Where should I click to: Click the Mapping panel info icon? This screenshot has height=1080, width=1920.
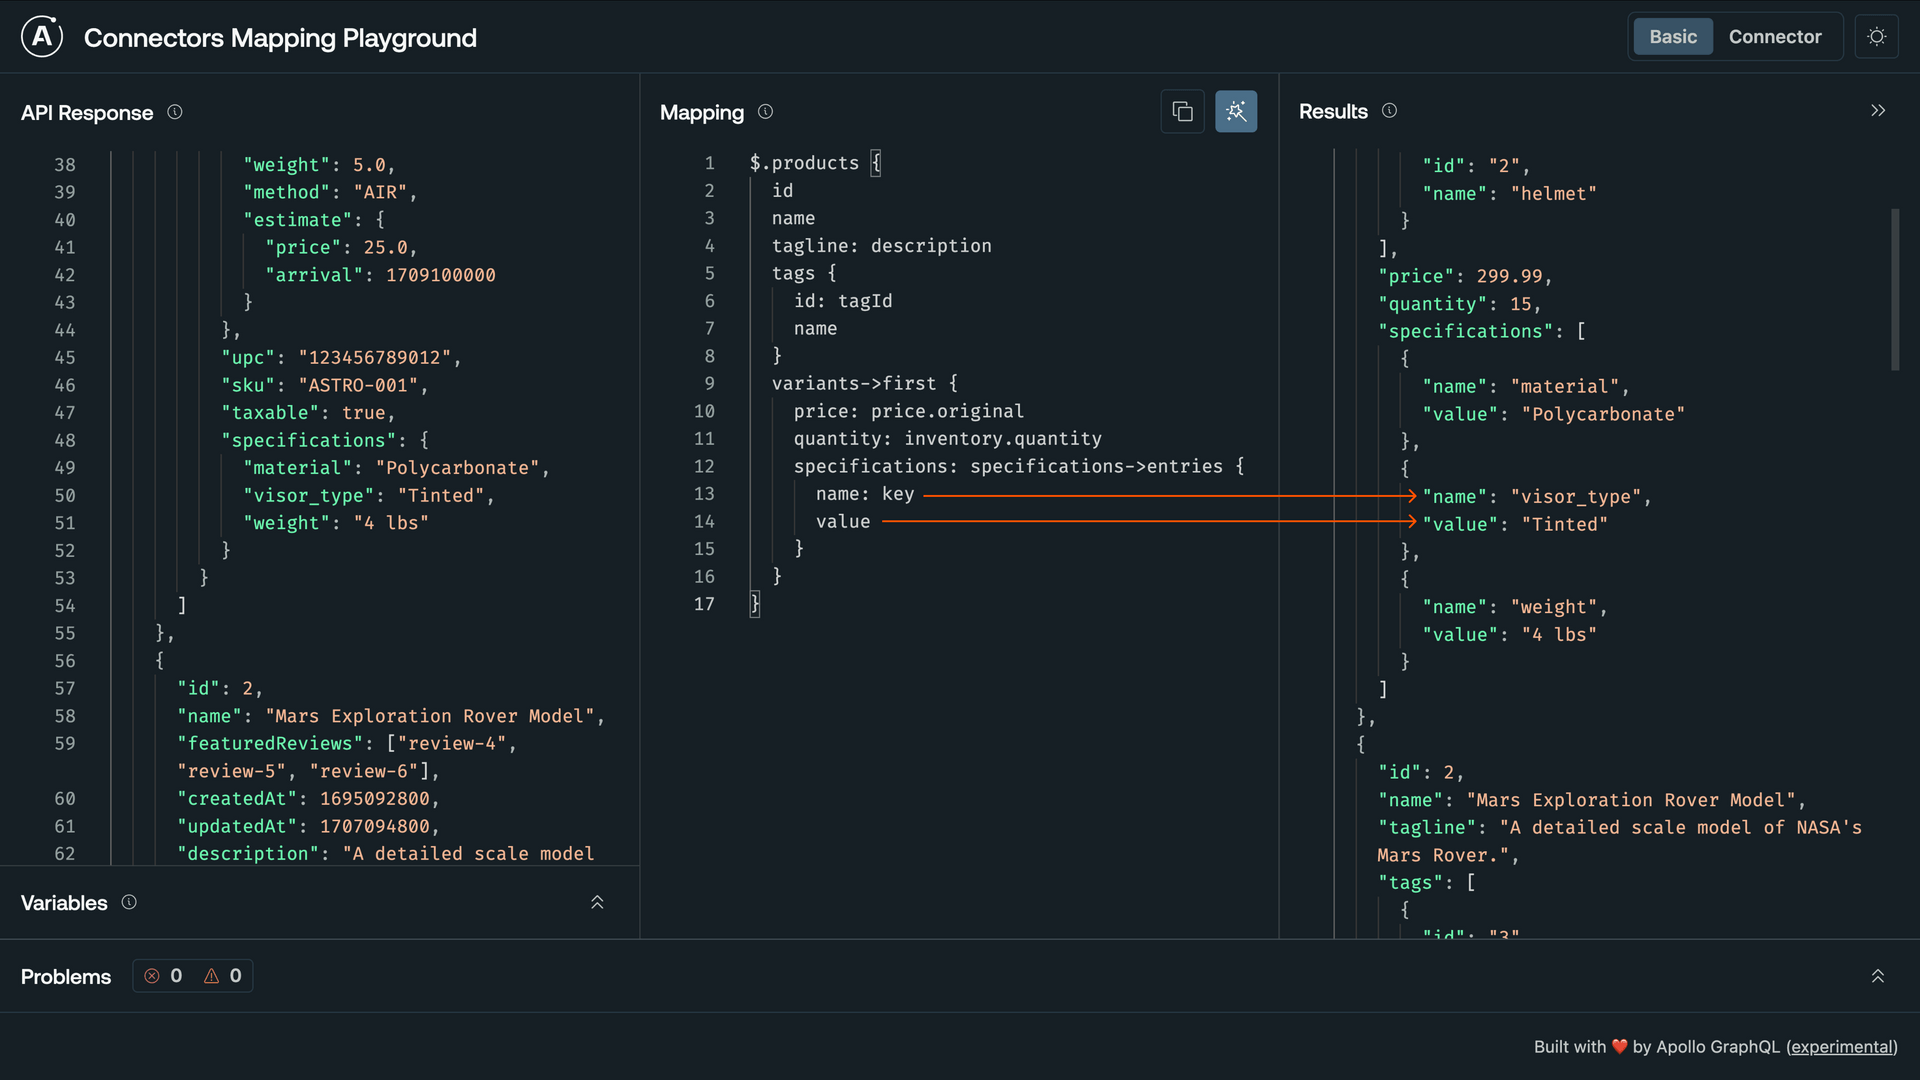click(765, 112)
